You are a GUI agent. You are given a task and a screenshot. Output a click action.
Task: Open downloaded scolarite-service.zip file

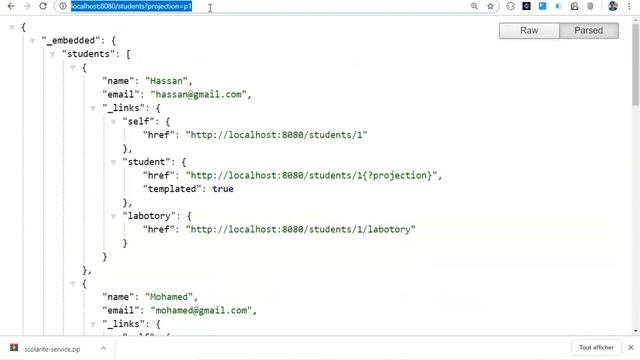point(52,349)
